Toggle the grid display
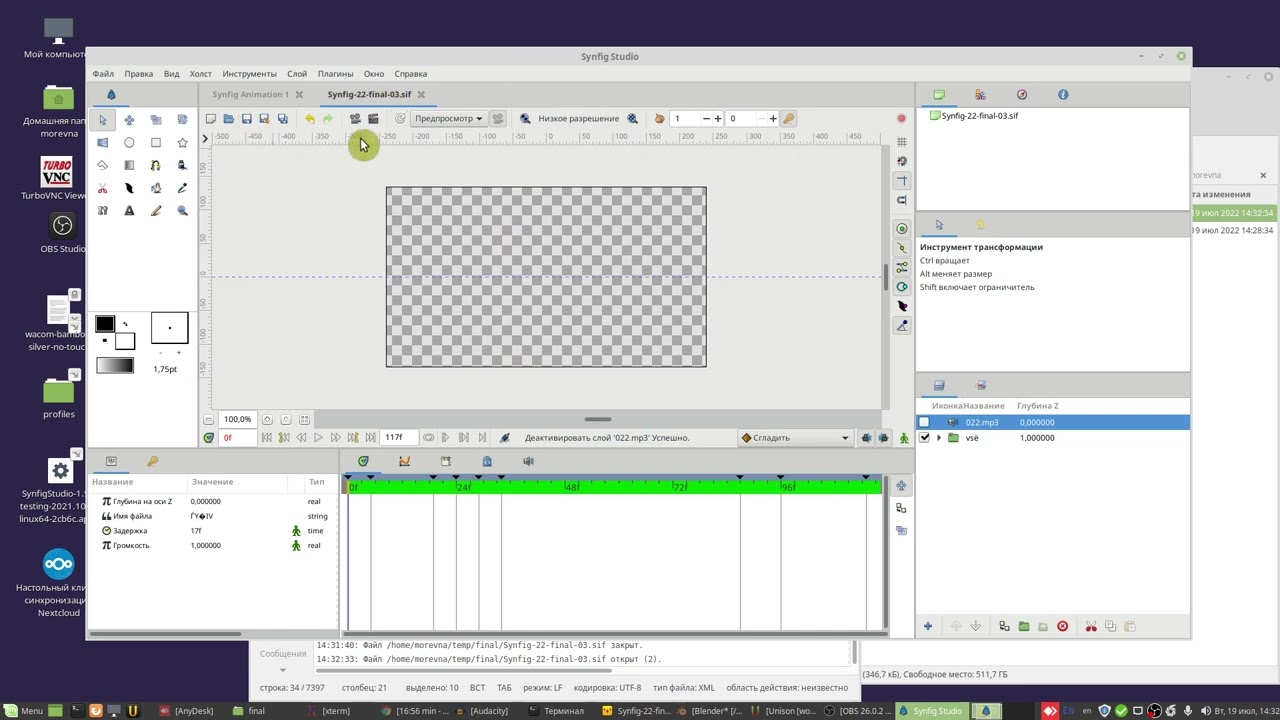Image resolution: width=1280 pixels, height=720 pixels. [x=902, y=142]
